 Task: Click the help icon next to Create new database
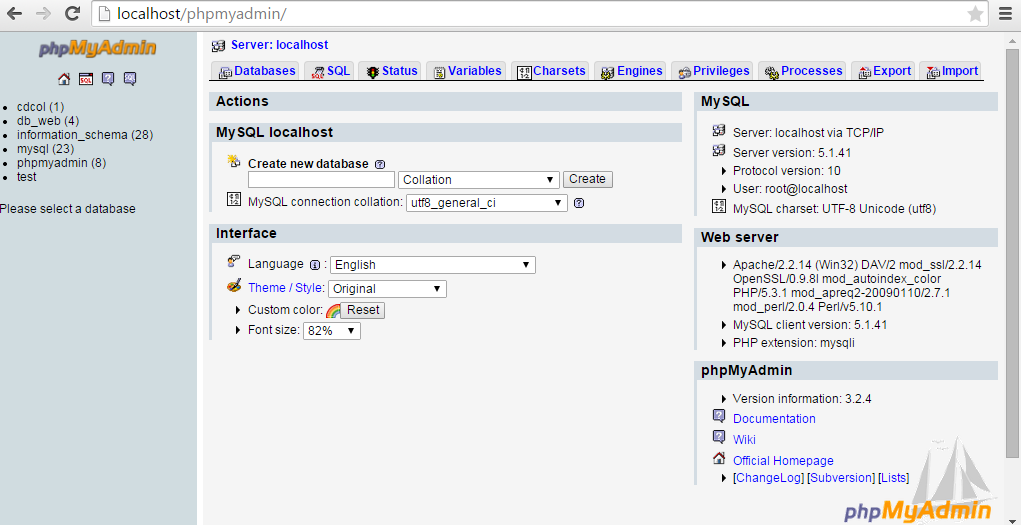380,164
